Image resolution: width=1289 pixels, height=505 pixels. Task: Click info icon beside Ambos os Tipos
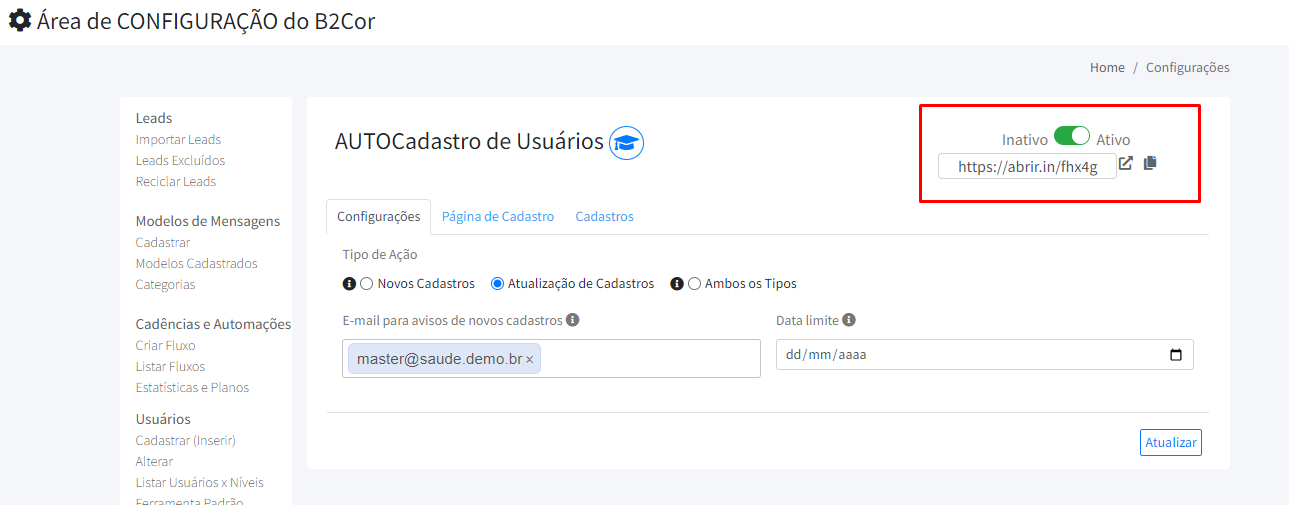(676, 284)
